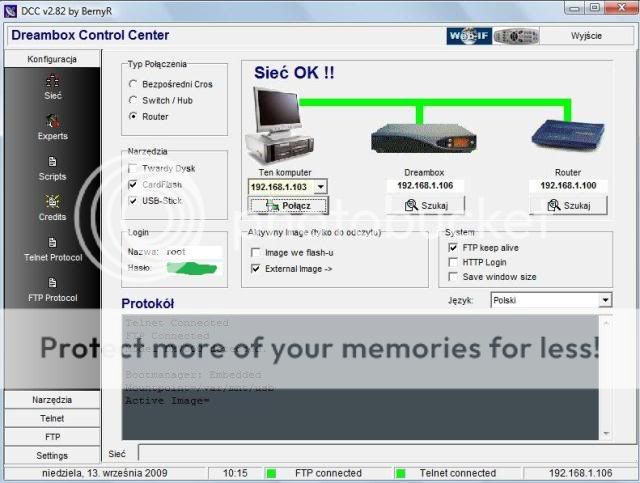640x483 pixels.
Task: Click status bar IP 192.168.1.106
Action: pos(580,473)
